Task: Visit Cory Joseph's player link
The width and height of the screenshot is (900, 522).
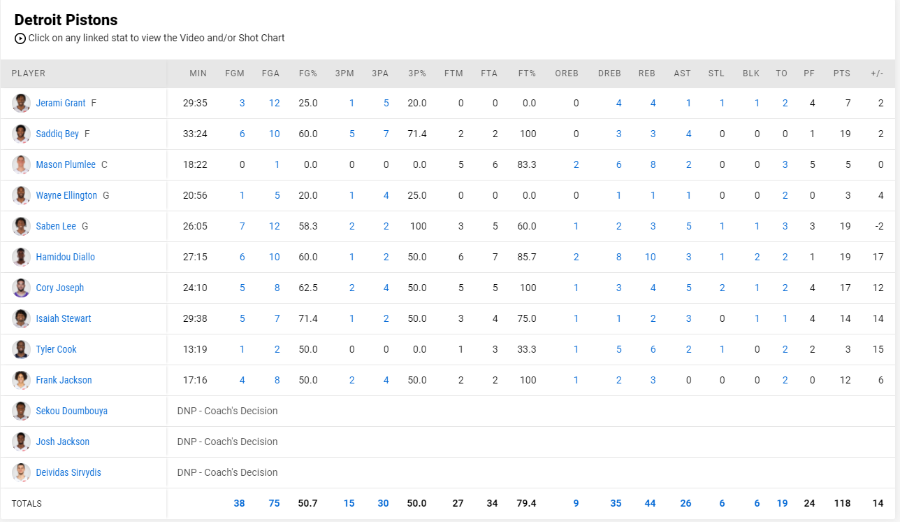Action: point(60,288)
